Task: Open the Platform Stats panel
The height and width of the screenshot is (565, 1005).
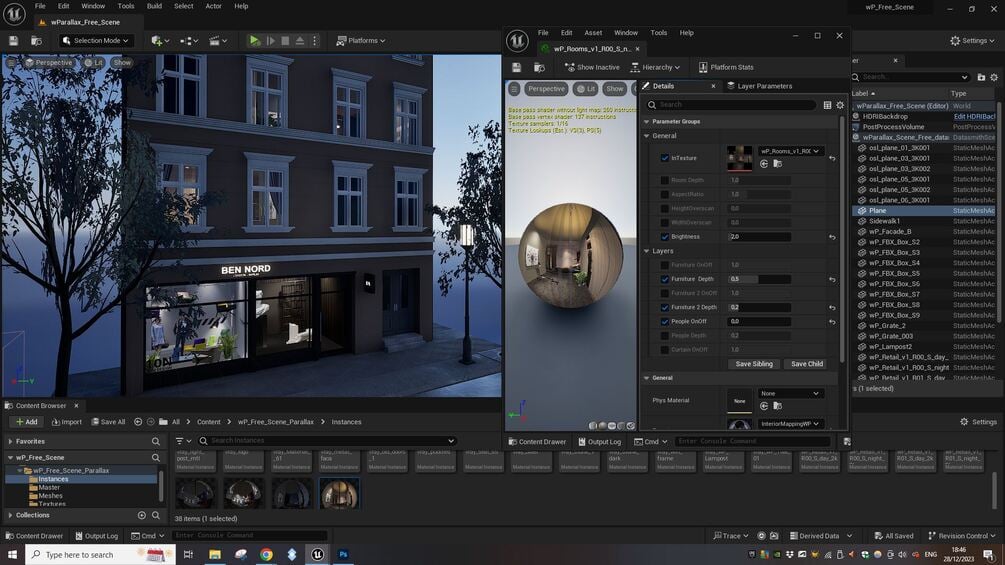Action: (x=726, y=67)
